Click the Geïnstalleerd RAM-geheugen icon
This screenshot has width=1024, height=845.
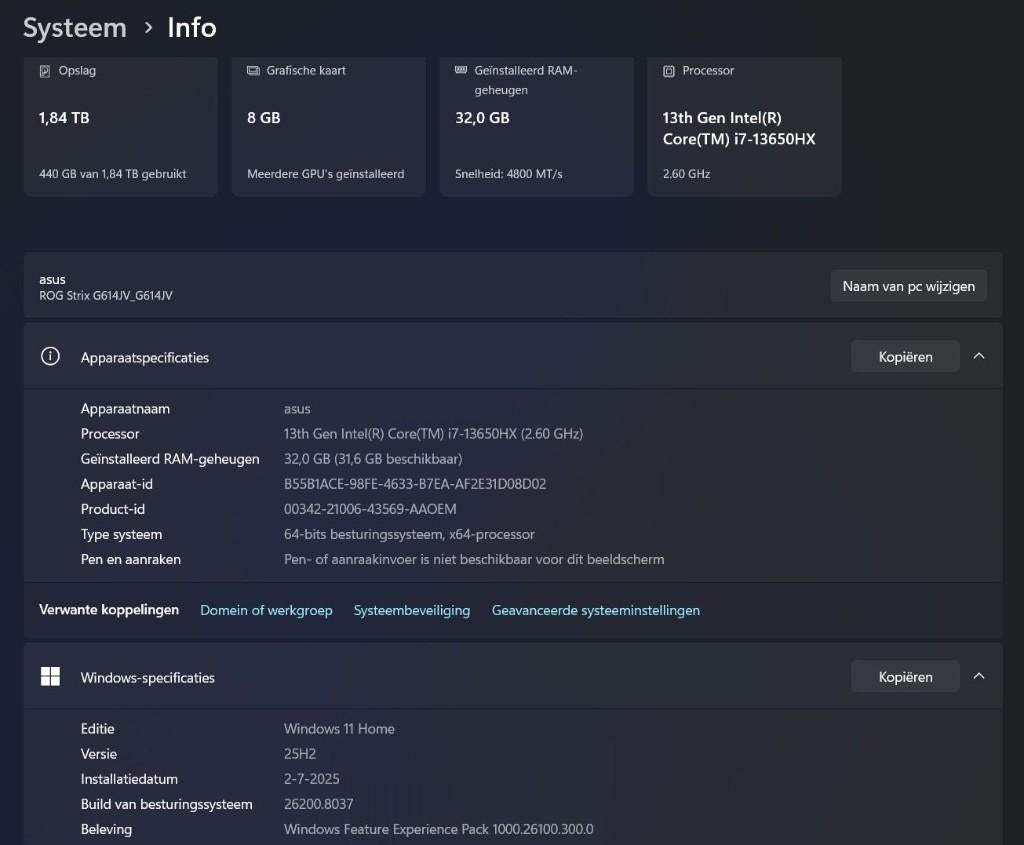click(x=459, y=70)
